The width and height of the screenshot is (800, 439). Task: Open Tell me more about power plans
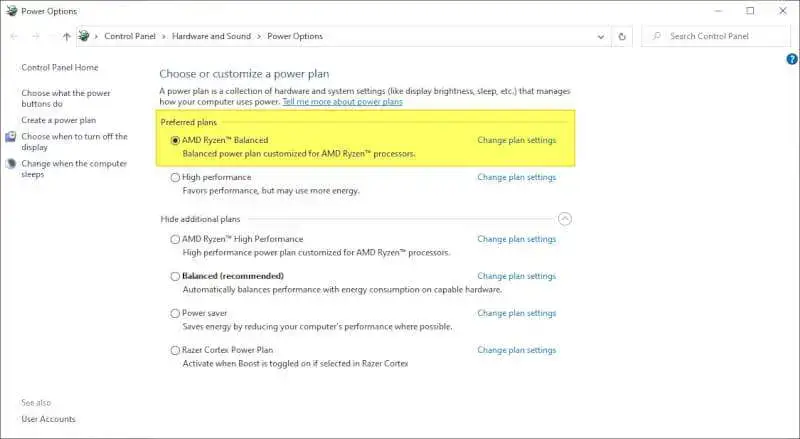[x=342, y=102]
